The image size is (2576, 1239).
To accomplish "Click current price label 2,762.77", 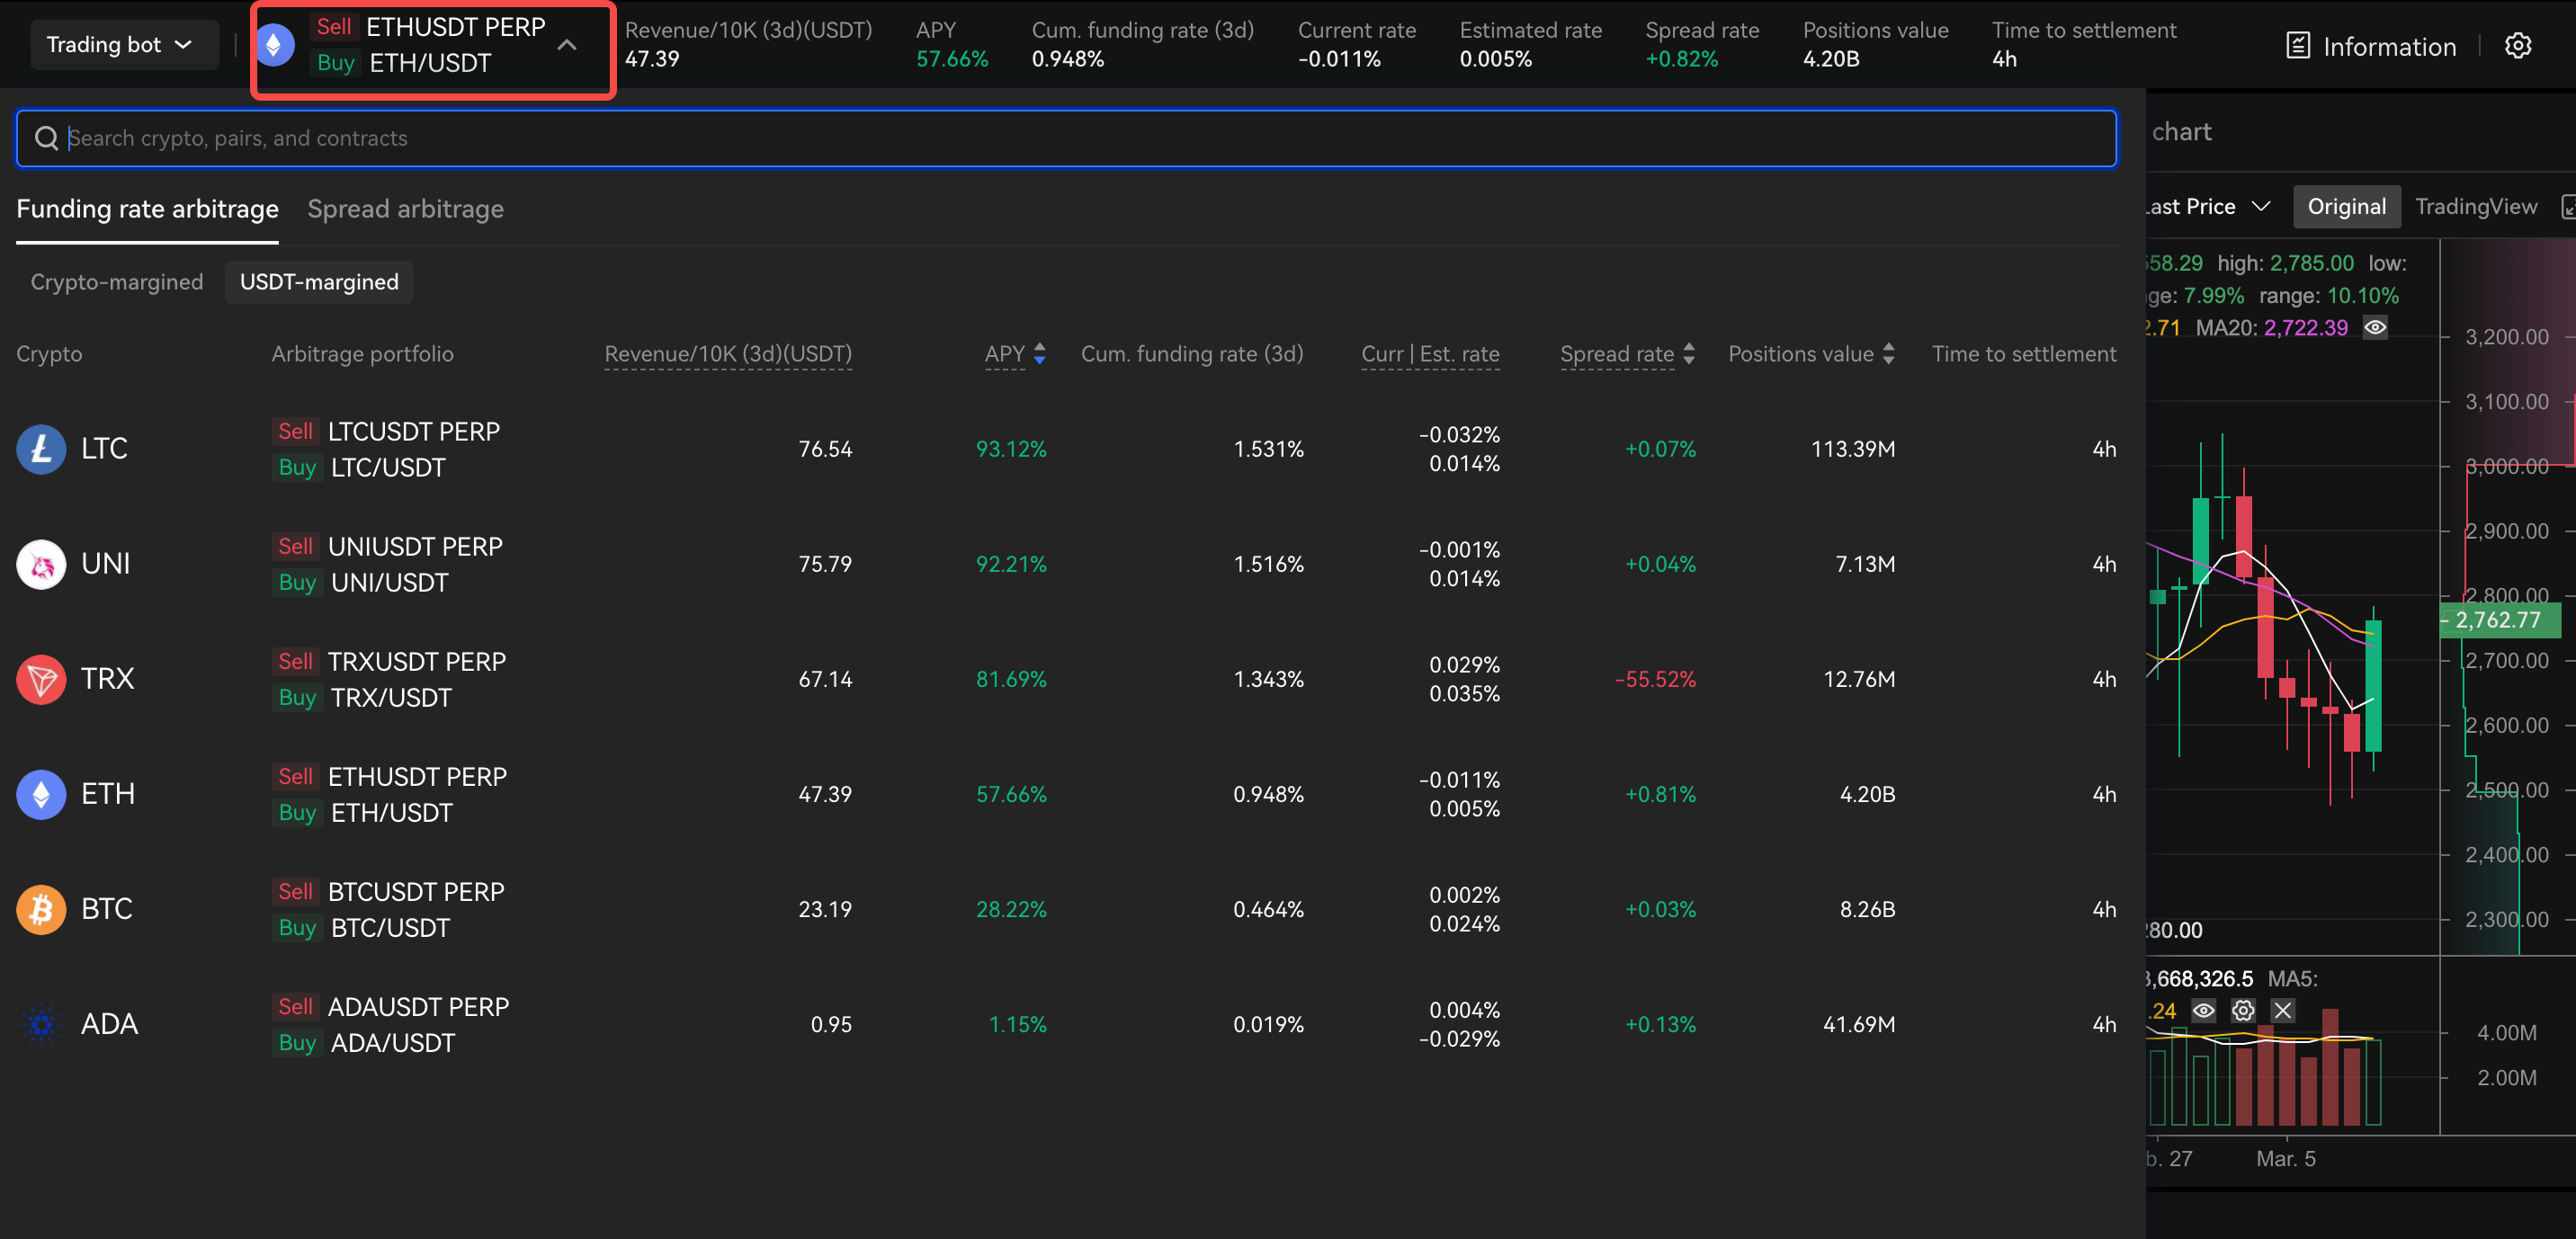I will coord(2499,620).
